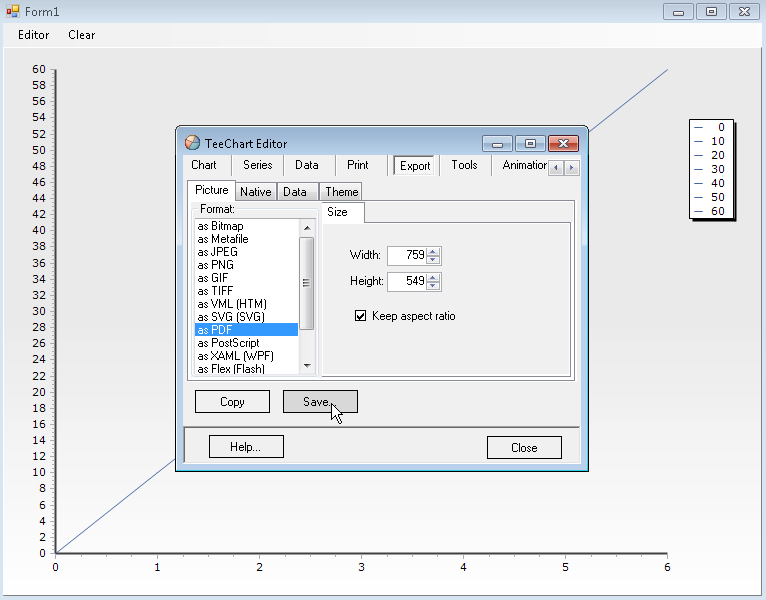Open the Editor menu
The image size is (766, 600).
coord(34,35)
